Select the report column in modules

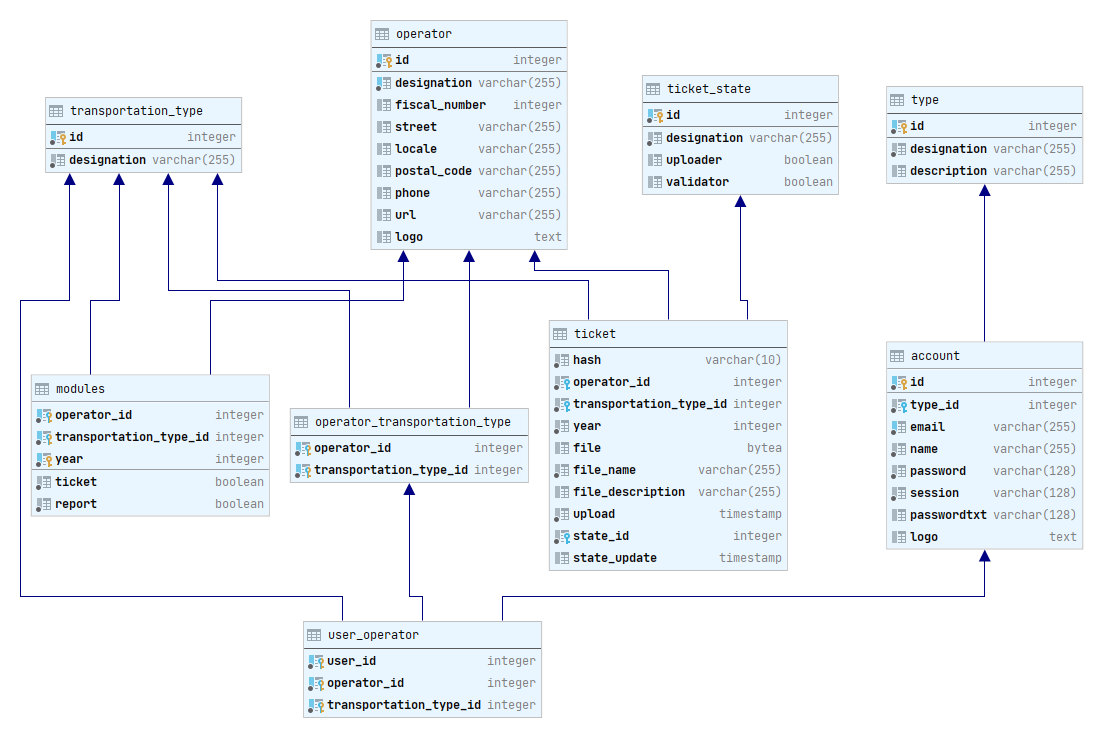click(x=76, y=504)
